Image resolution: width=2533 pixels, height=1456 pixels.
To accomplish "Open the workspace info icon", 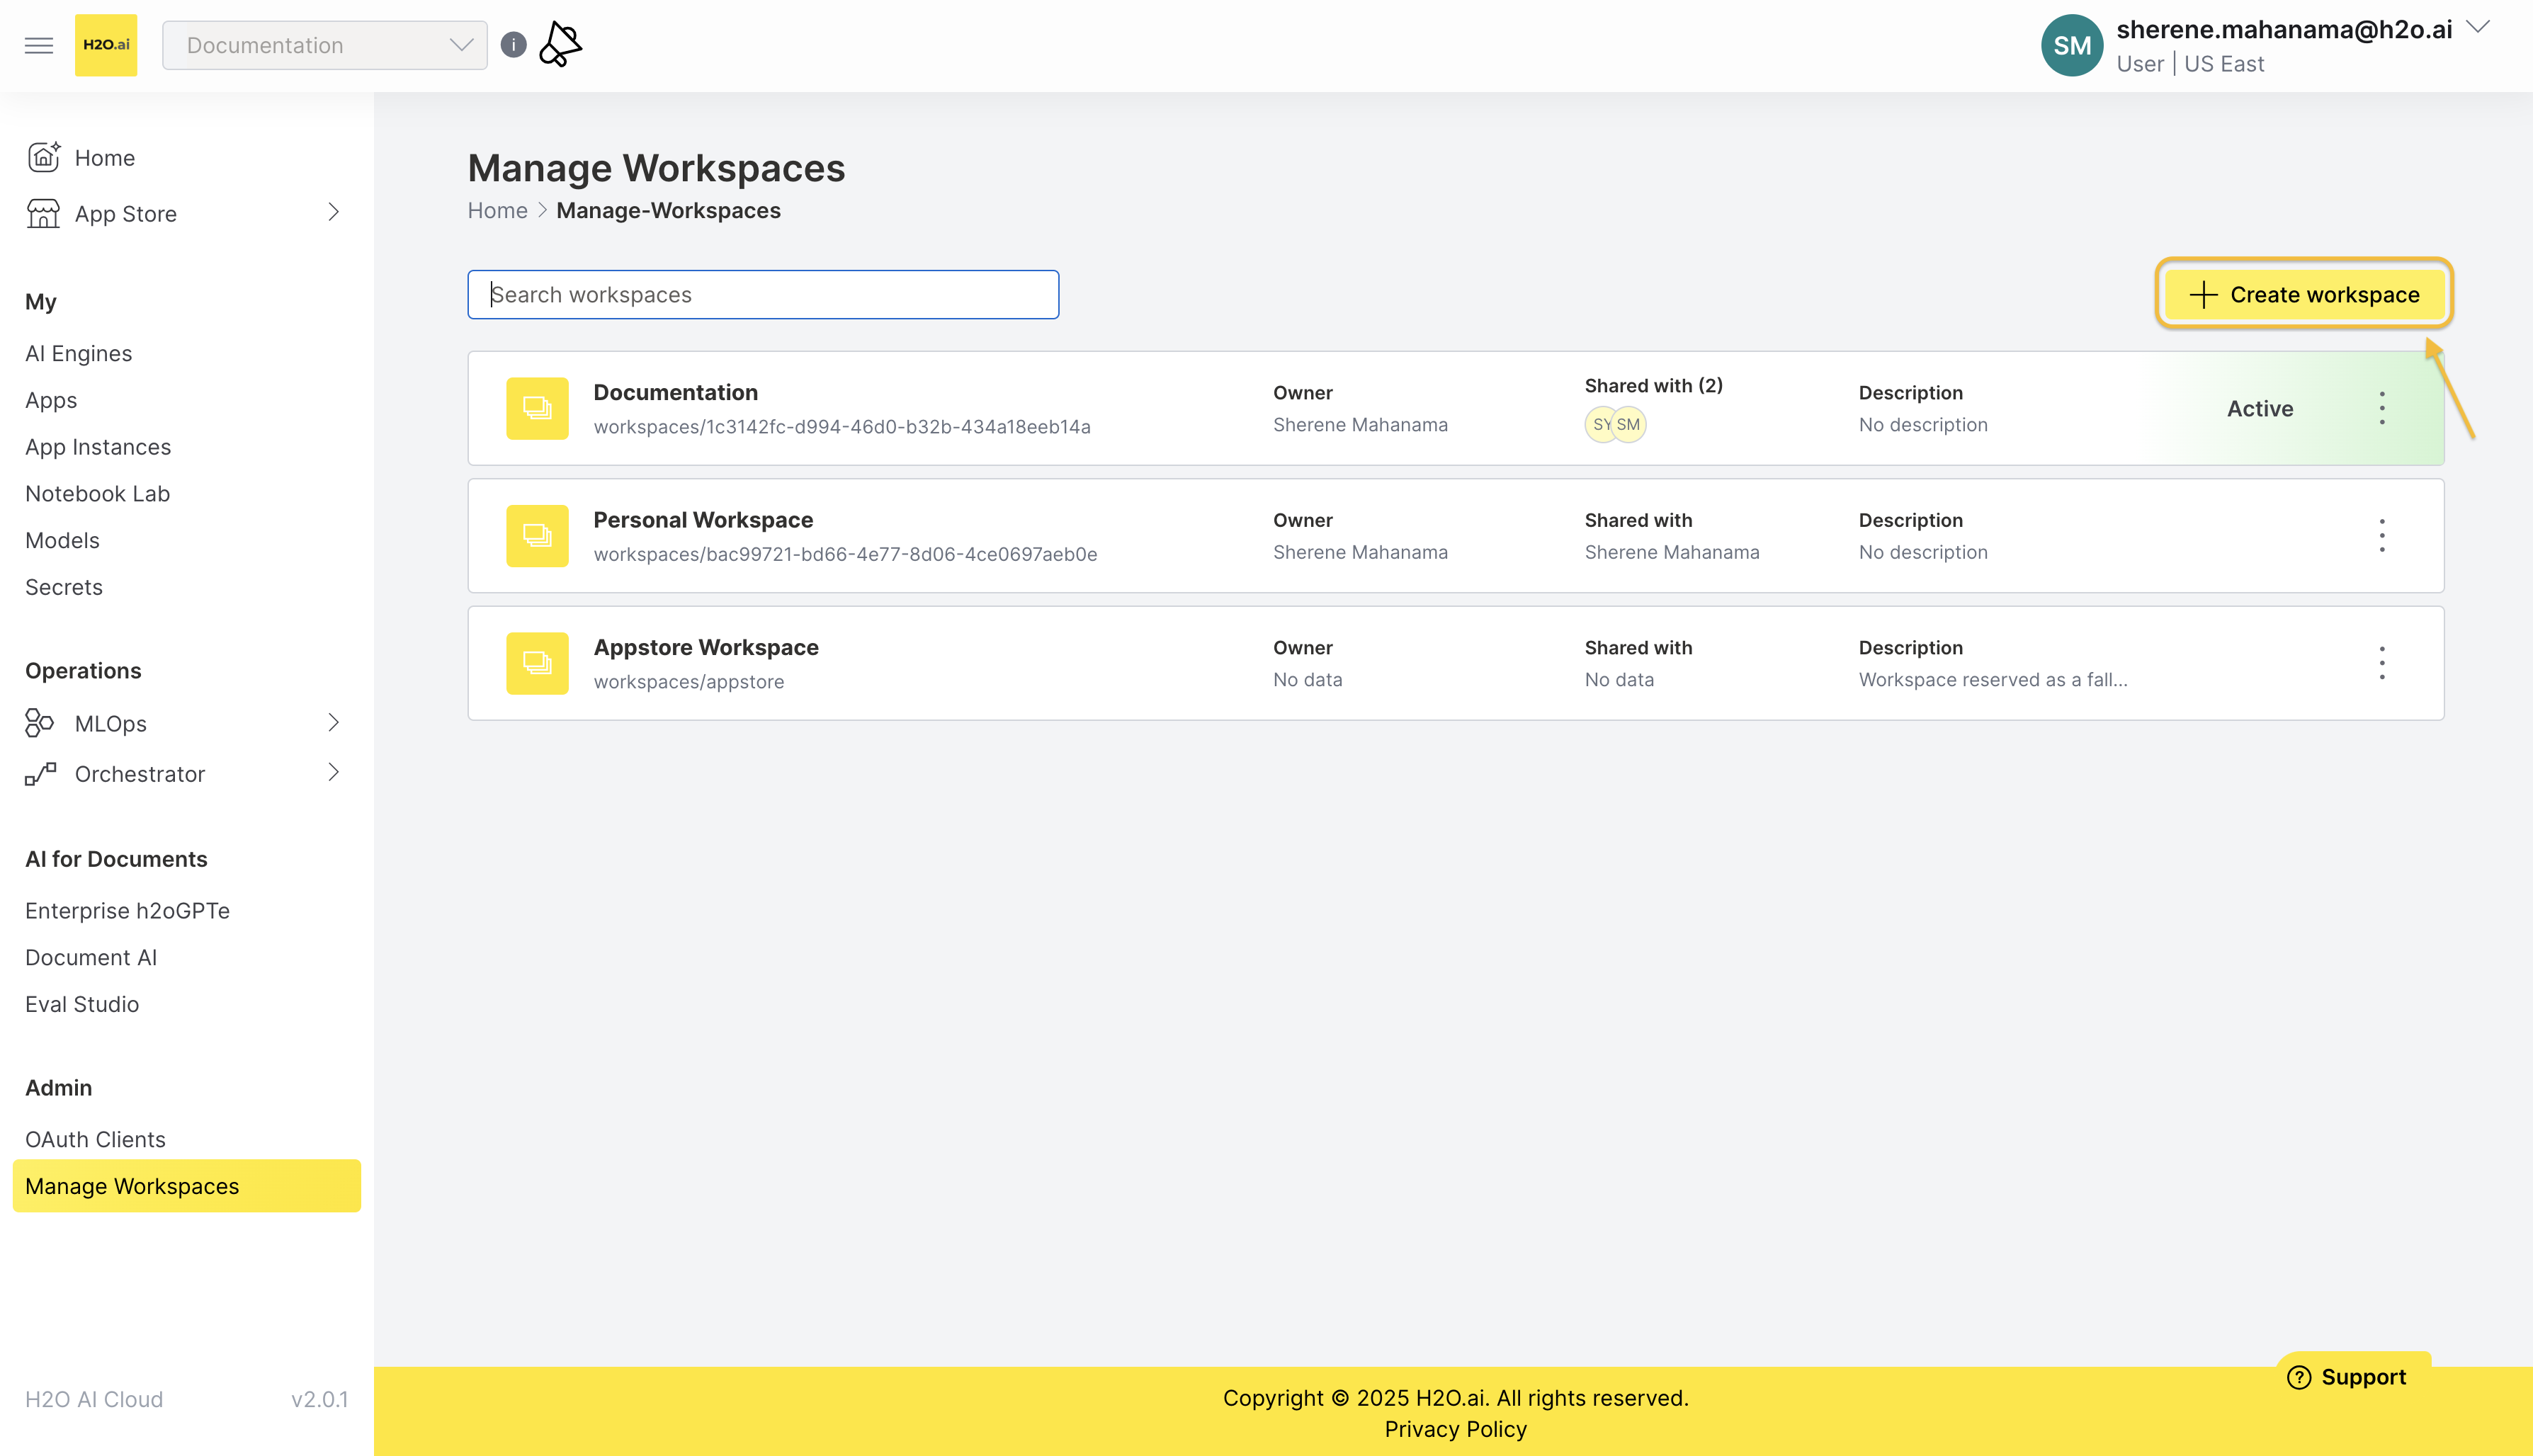I will coord(513,45).
